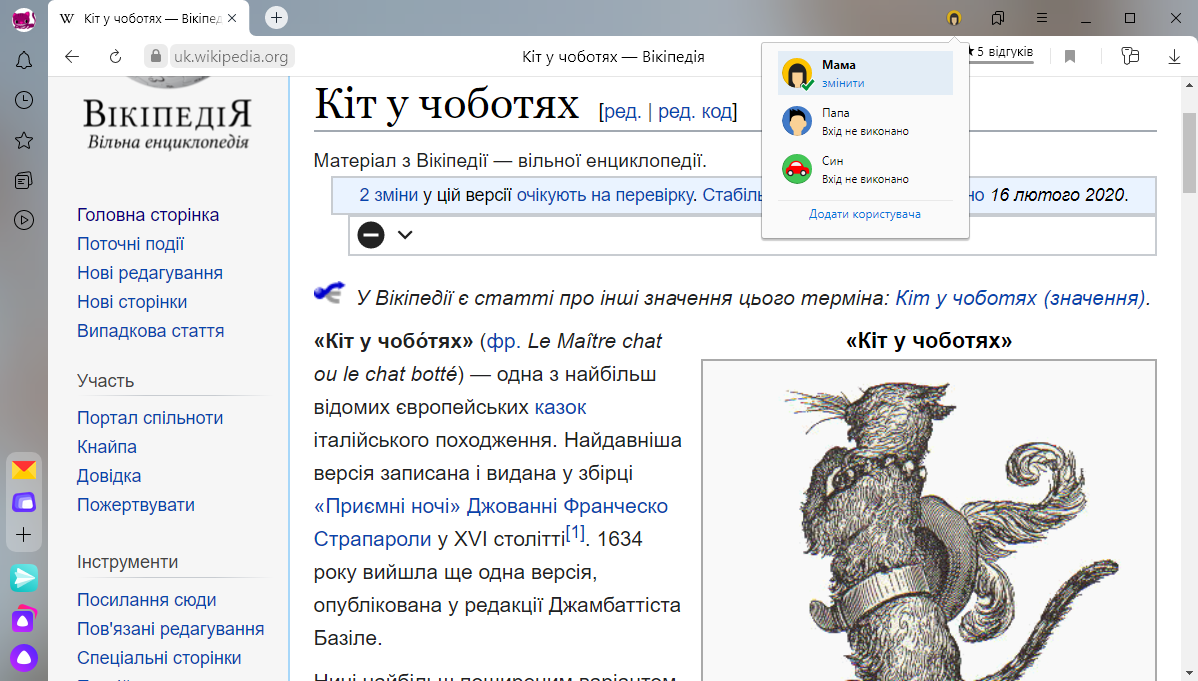This screenshot has width=1198, height=681.
Task: Open collections icon in sidebar
Action: [24, 180]
